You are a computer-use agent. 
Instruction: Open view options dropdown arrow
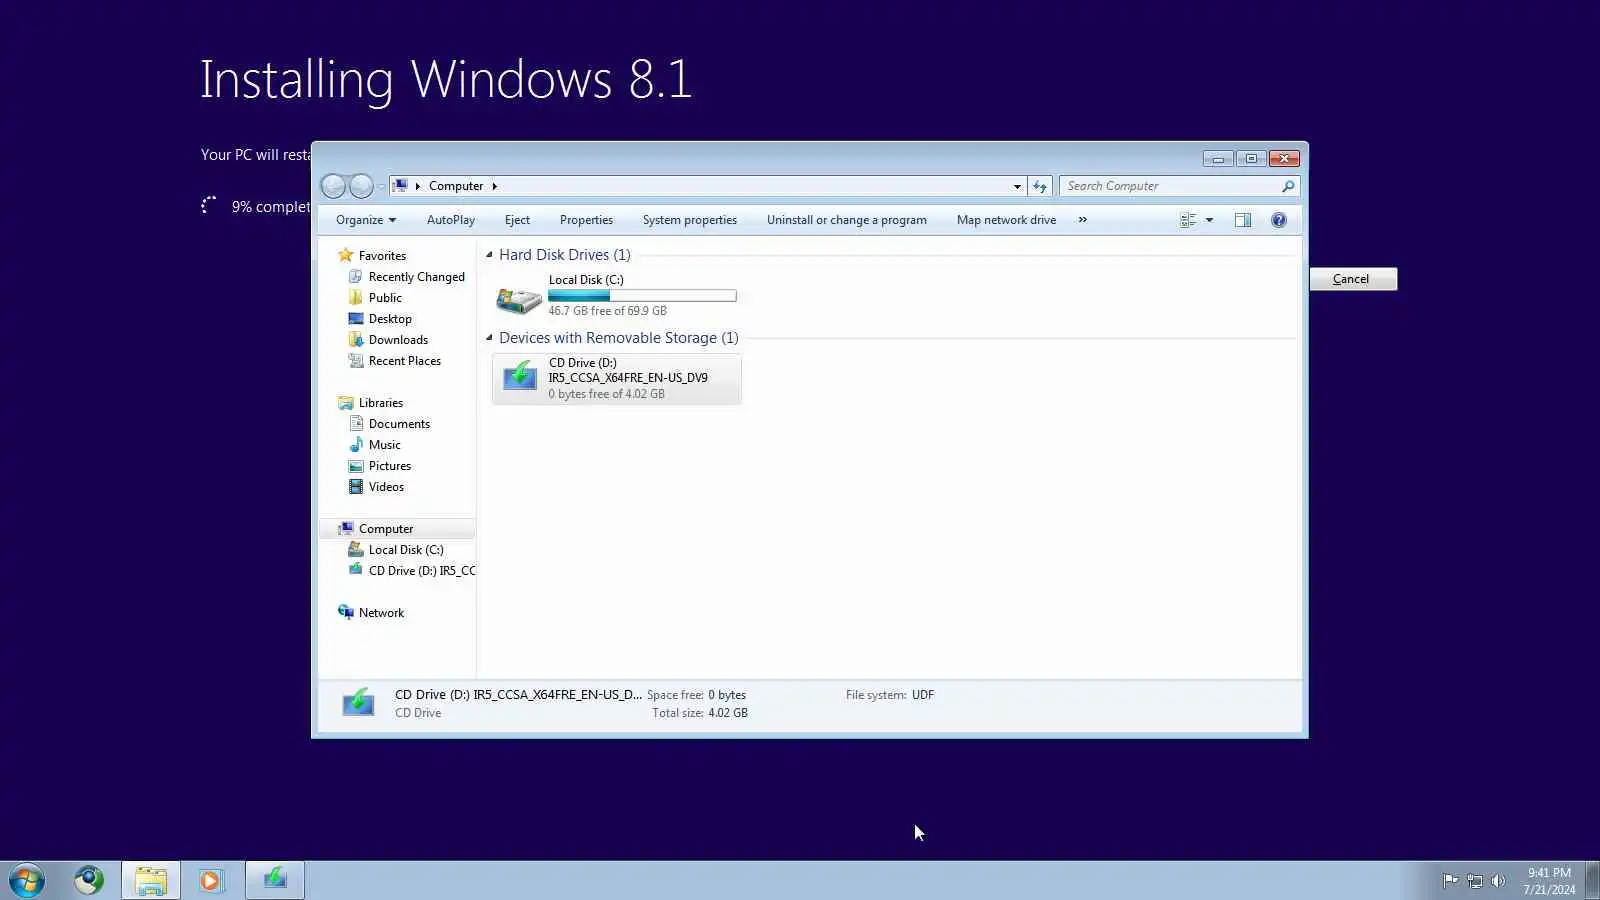click(x=1209, y=220)
